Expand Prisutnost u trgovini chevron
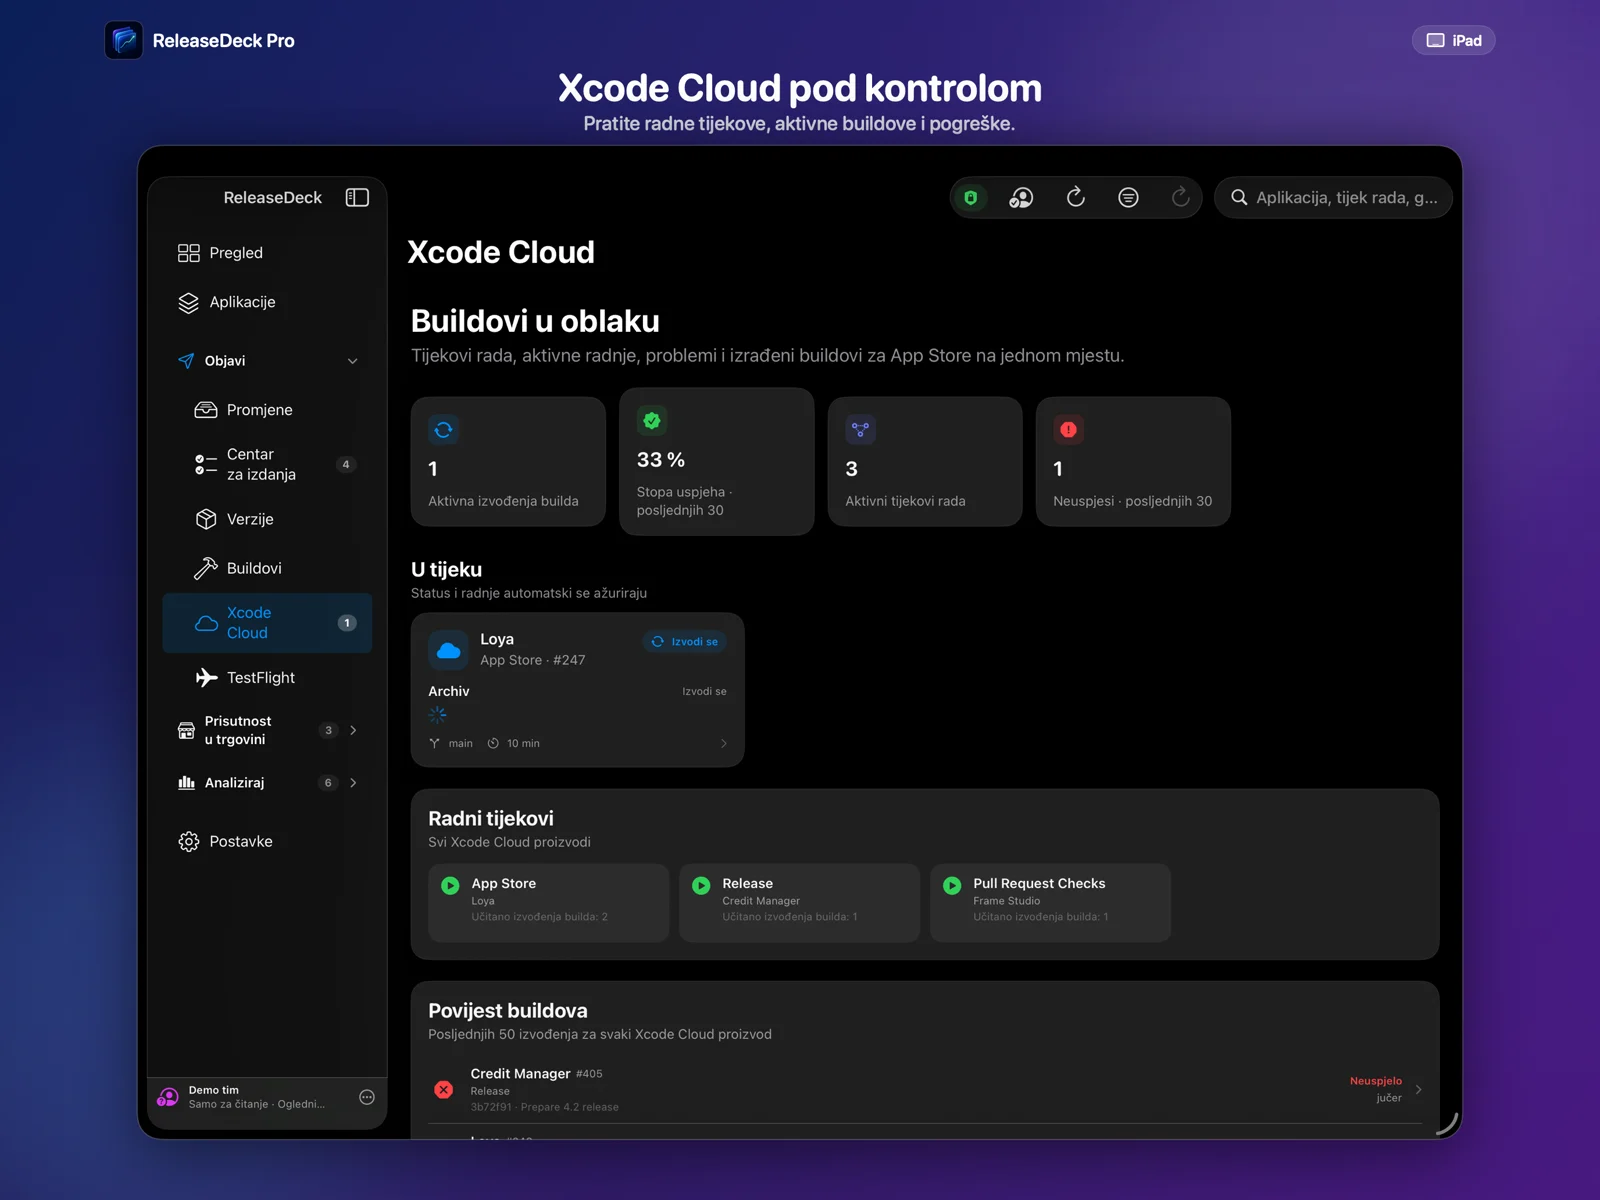The image size is (1600, 1200). tap(353, 730)
